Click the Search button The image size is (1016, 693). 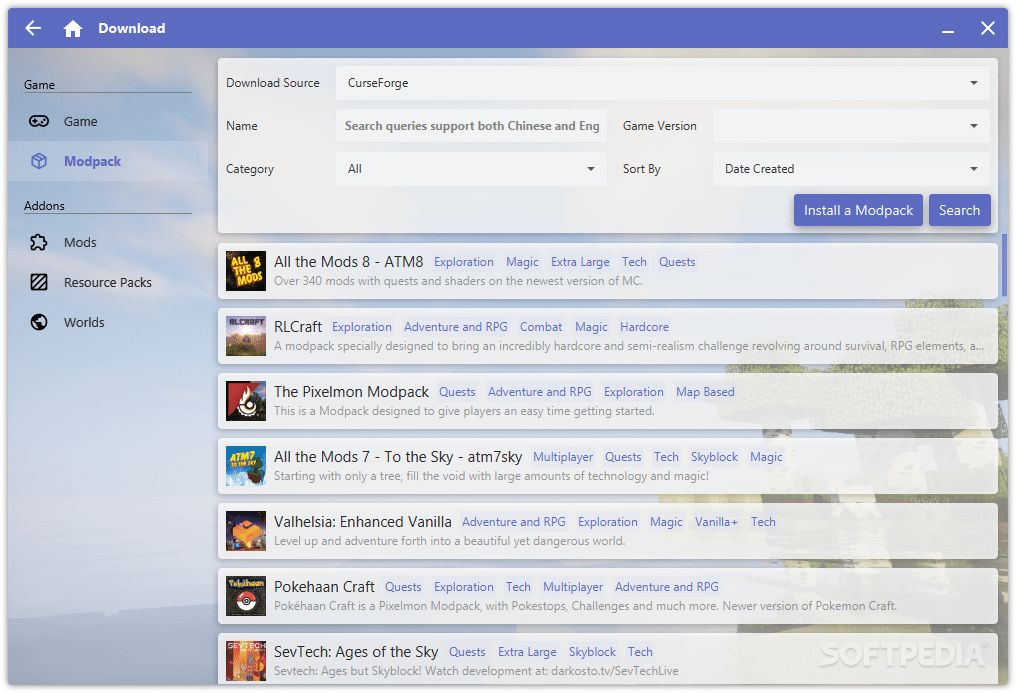(959, 210)
